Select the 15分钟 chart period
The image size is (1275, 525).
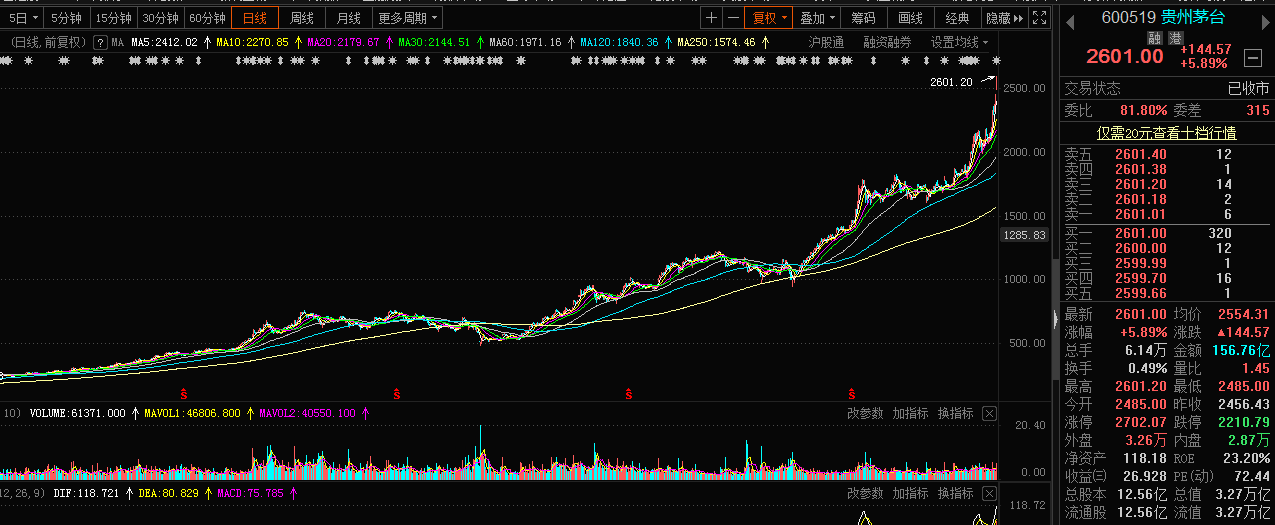coord(113,18)
